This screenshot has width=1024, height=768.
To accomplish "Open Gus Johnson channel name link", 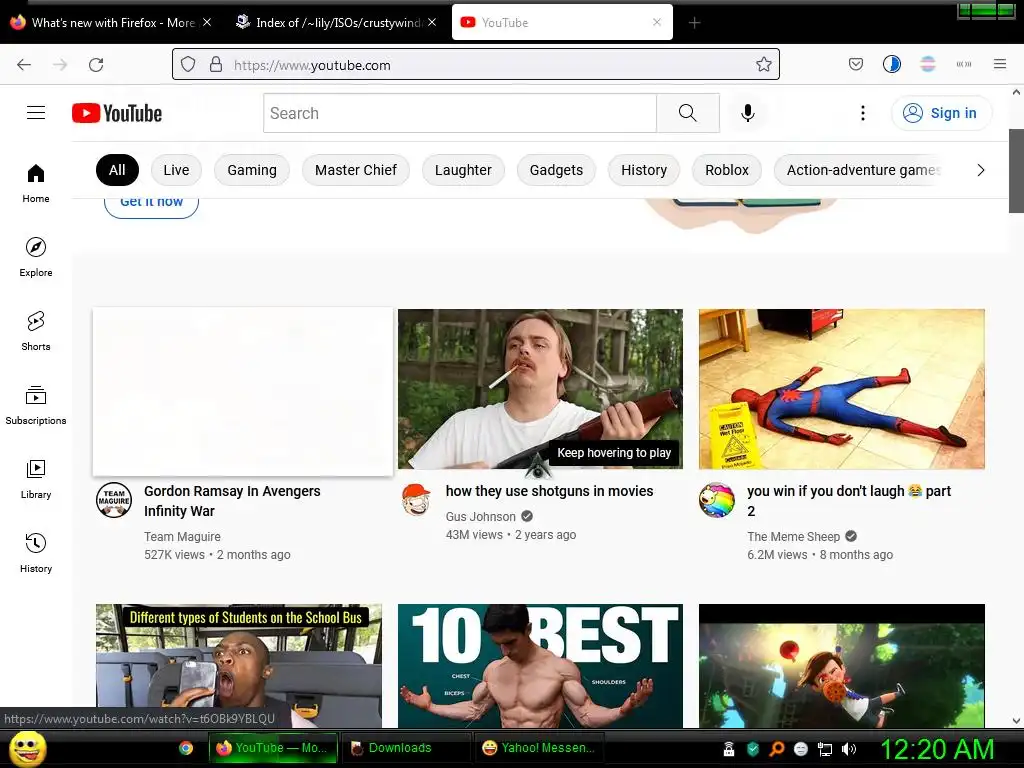I will [x=481, y=517].
